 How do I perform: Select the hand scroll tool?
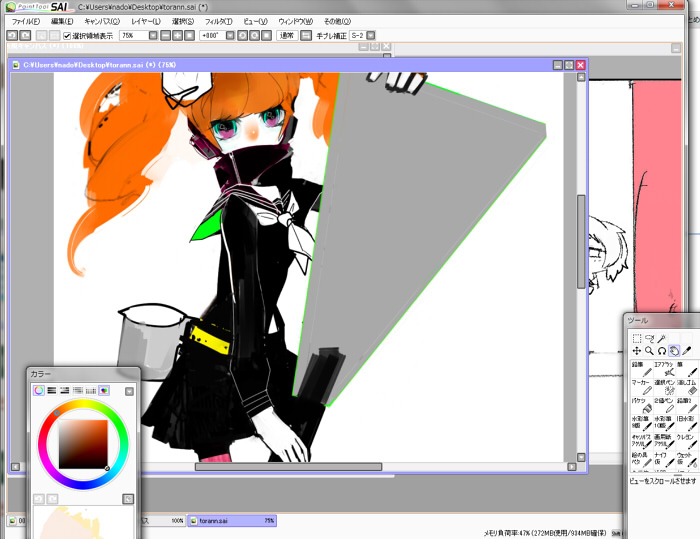pyautogui.click(x=674, y=351)
